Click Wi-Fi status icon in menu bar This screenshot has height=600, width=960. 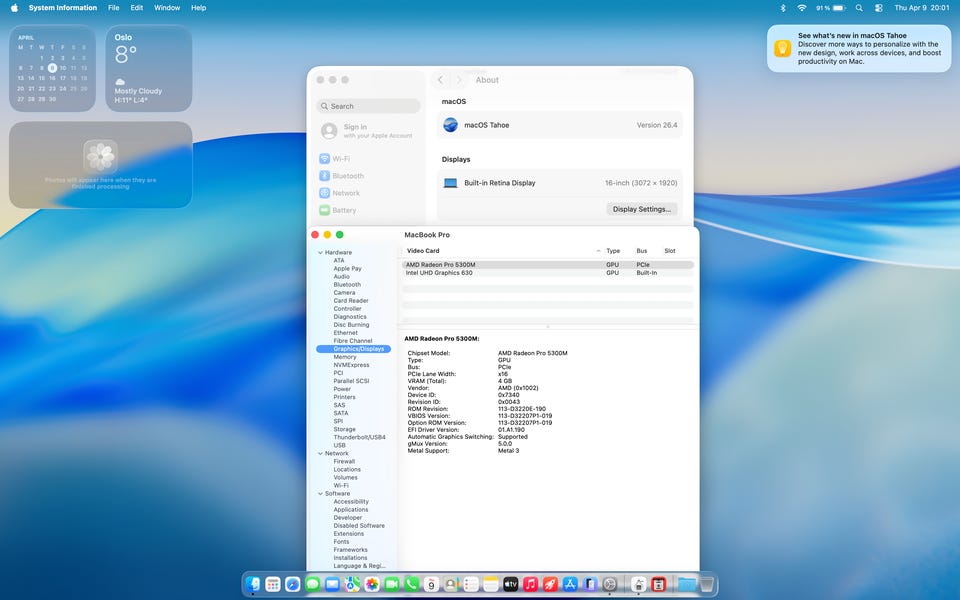coord(801,8)
